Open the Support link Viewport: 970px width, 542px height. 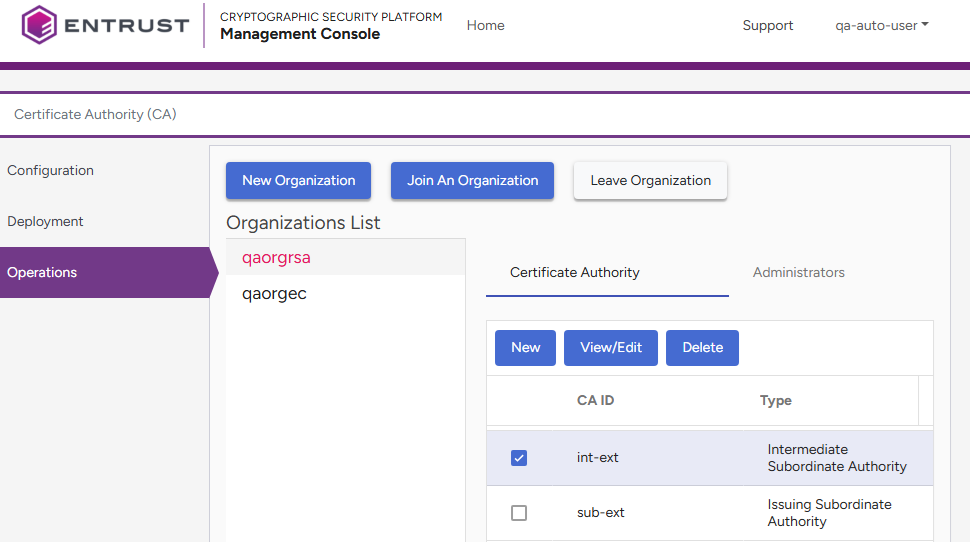(767, 26)
